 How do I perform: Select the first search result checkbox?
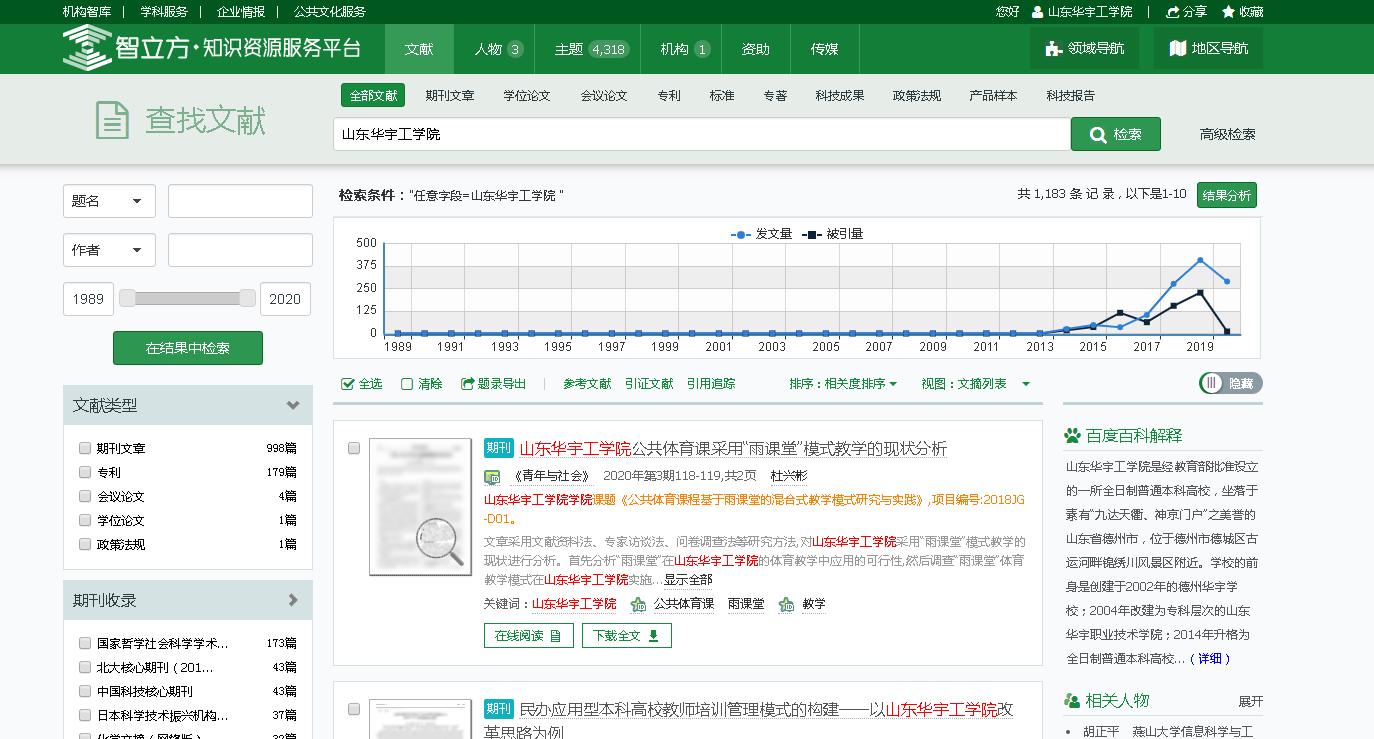pos(354,448)
